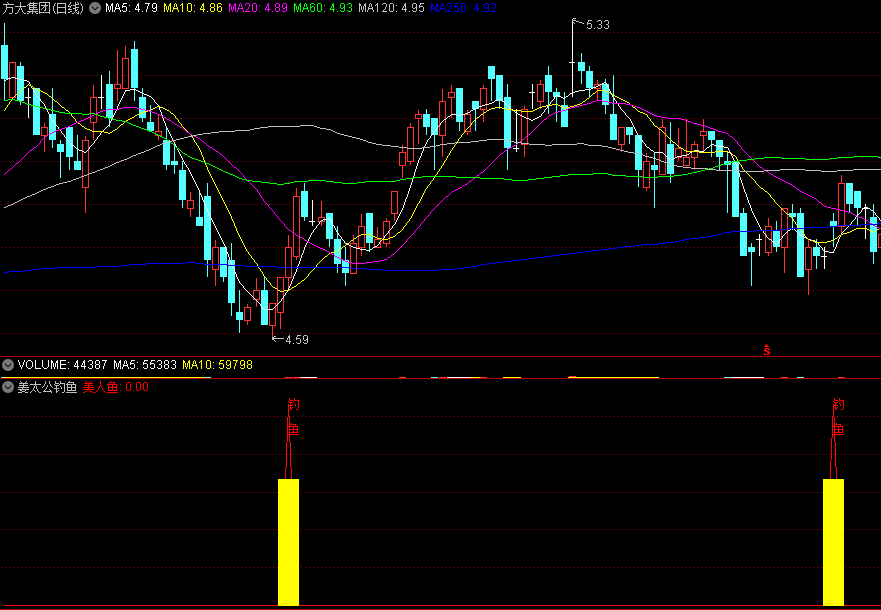The width and height of the screenshot is (881, 610).
Task: Click the volume MA5: 55383 label
Action: 144,365
